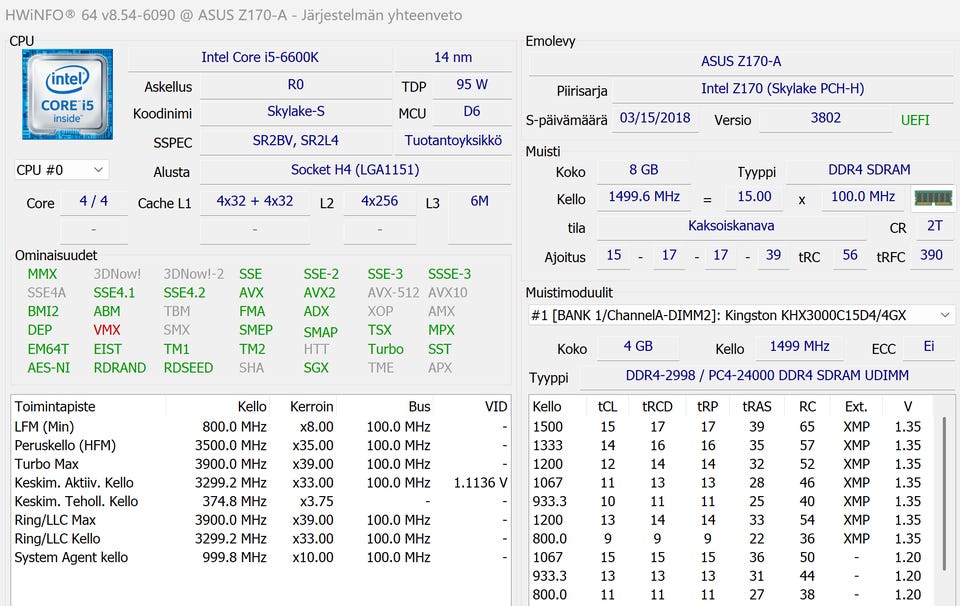This screenshot has width=960, height=606.
Task: Click the SGX feature flag
Action: [x=316, y=368]
